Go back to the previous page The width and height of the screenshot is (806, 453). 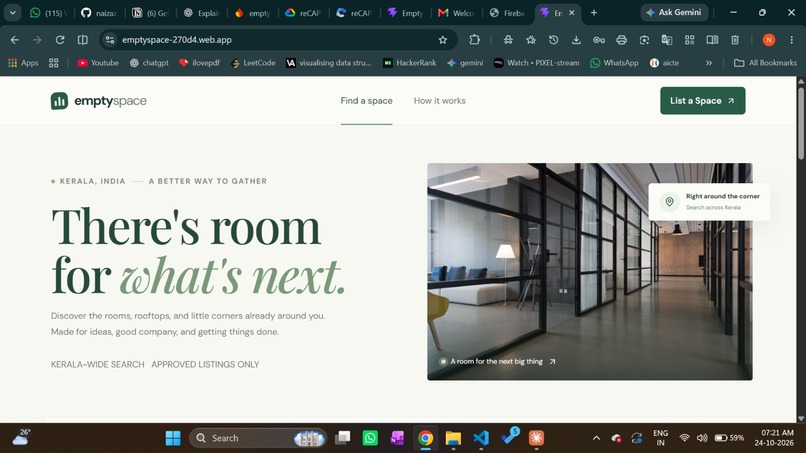(x=14, y=40)
